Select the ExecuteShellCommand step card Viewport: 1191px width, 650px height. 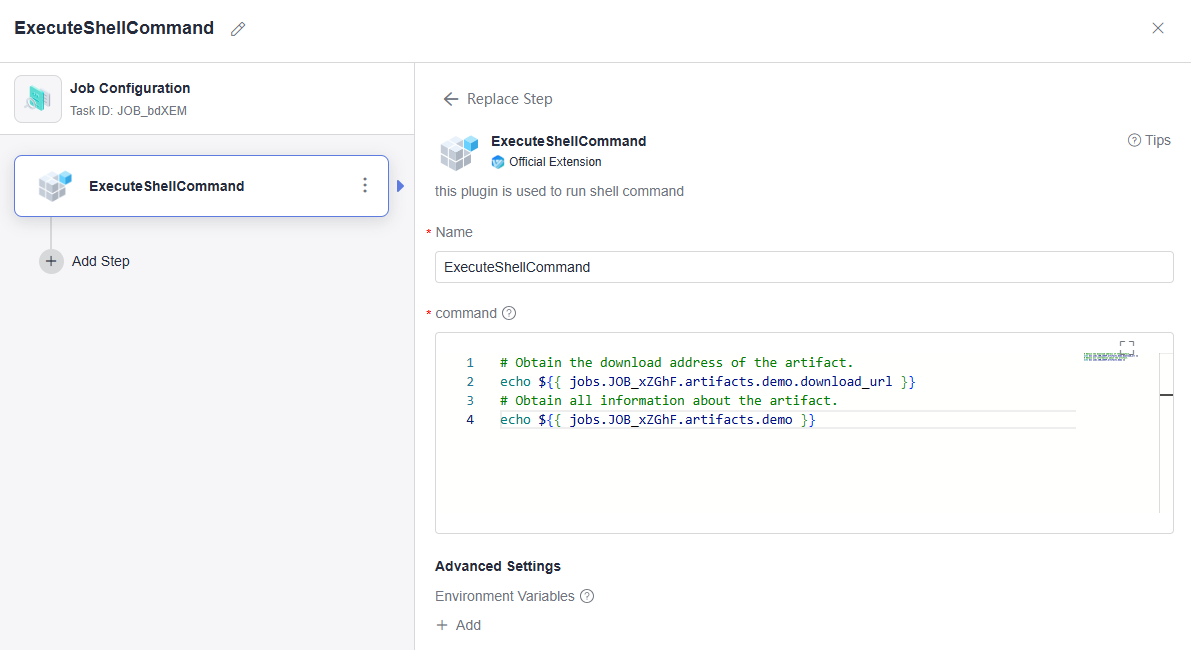200,186
